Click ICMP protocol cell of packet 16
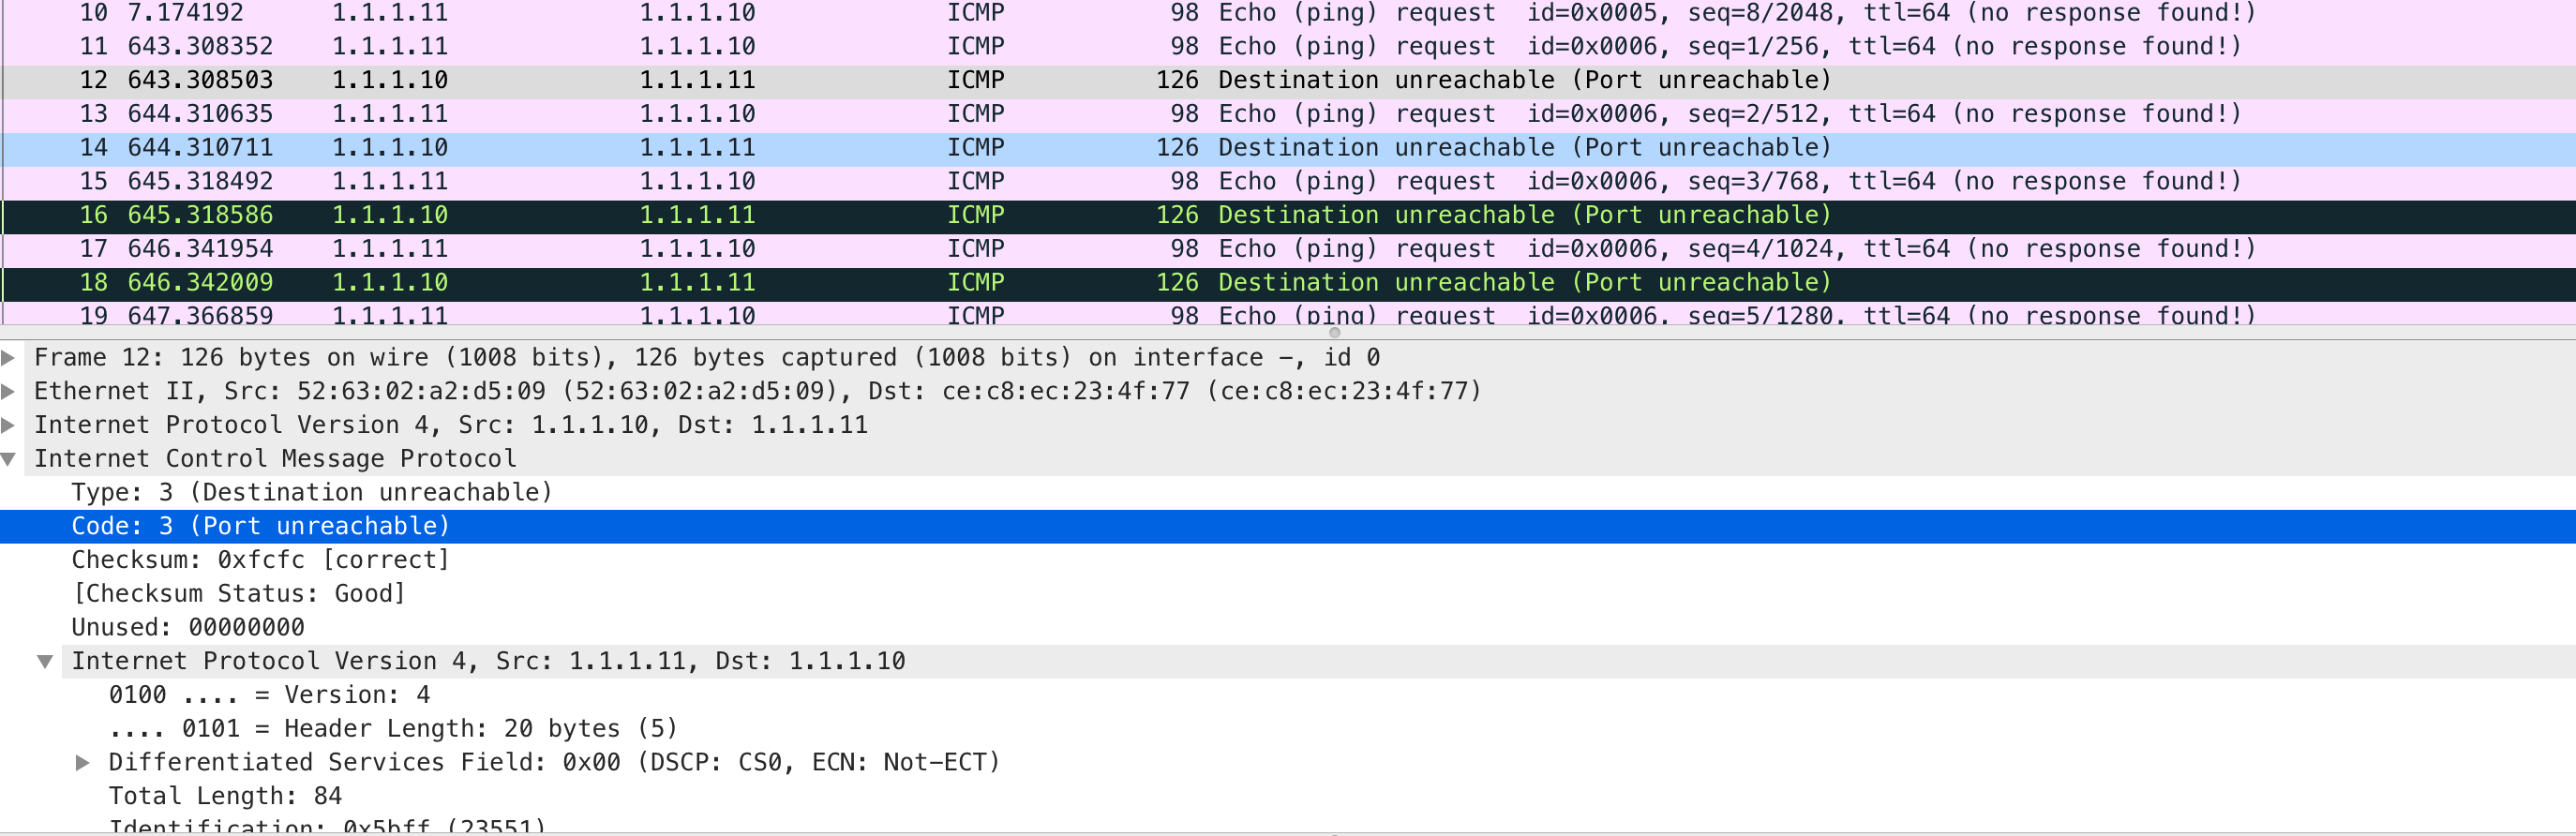 tap(976, 215)
